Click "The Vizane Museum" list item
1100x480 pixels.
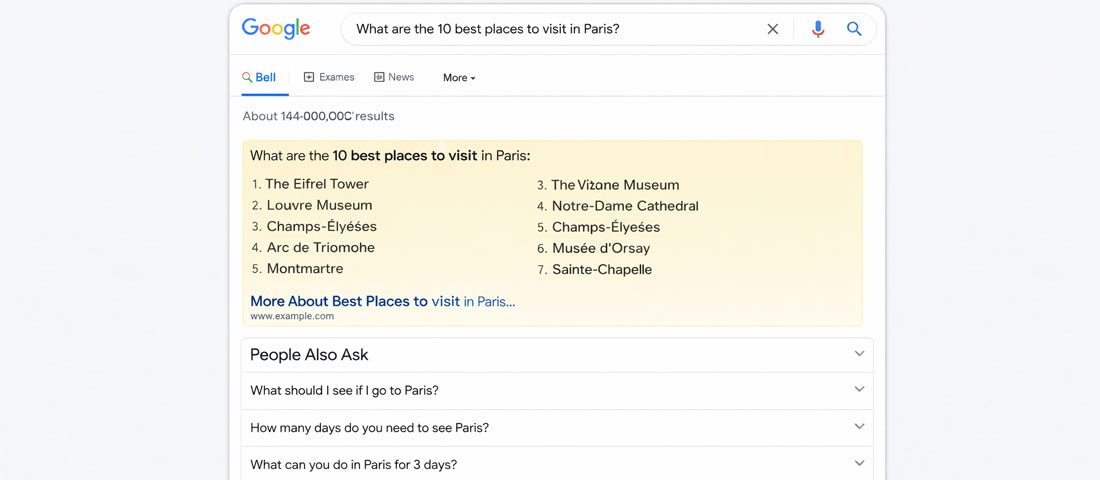pos(615,185)
